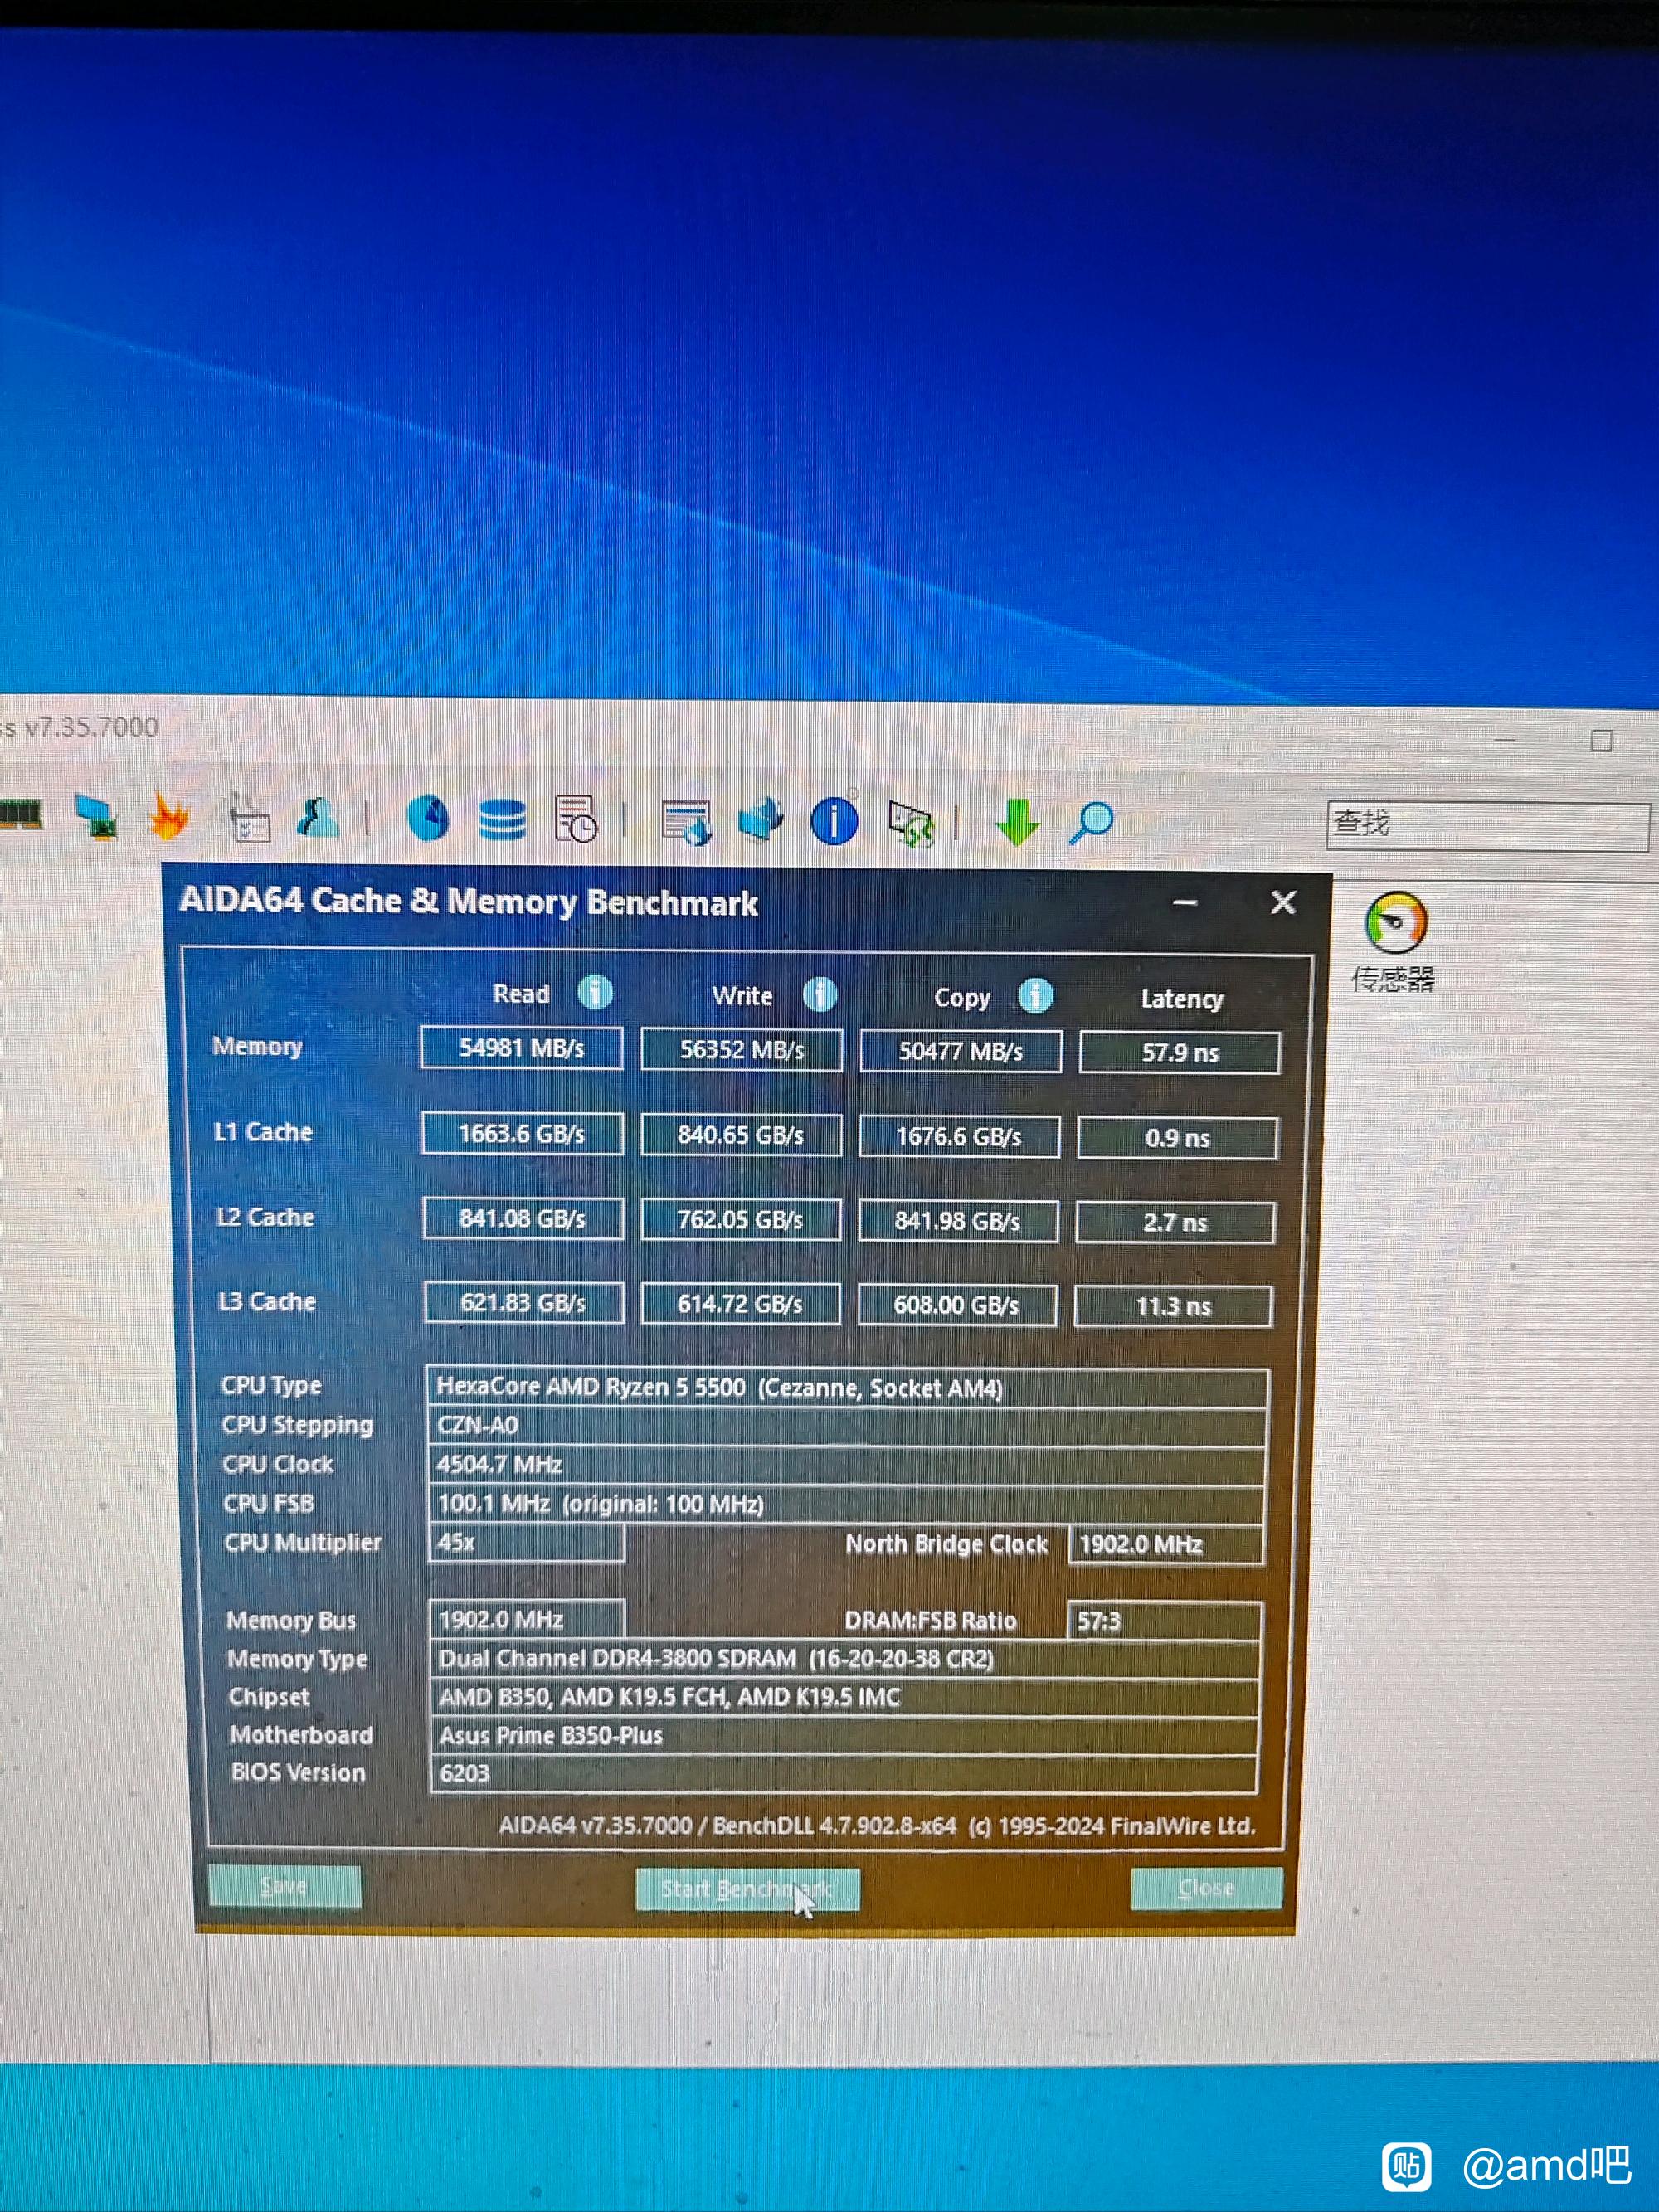Click the info icon next to Write
1659x2212 pixels.
[820, 995]
